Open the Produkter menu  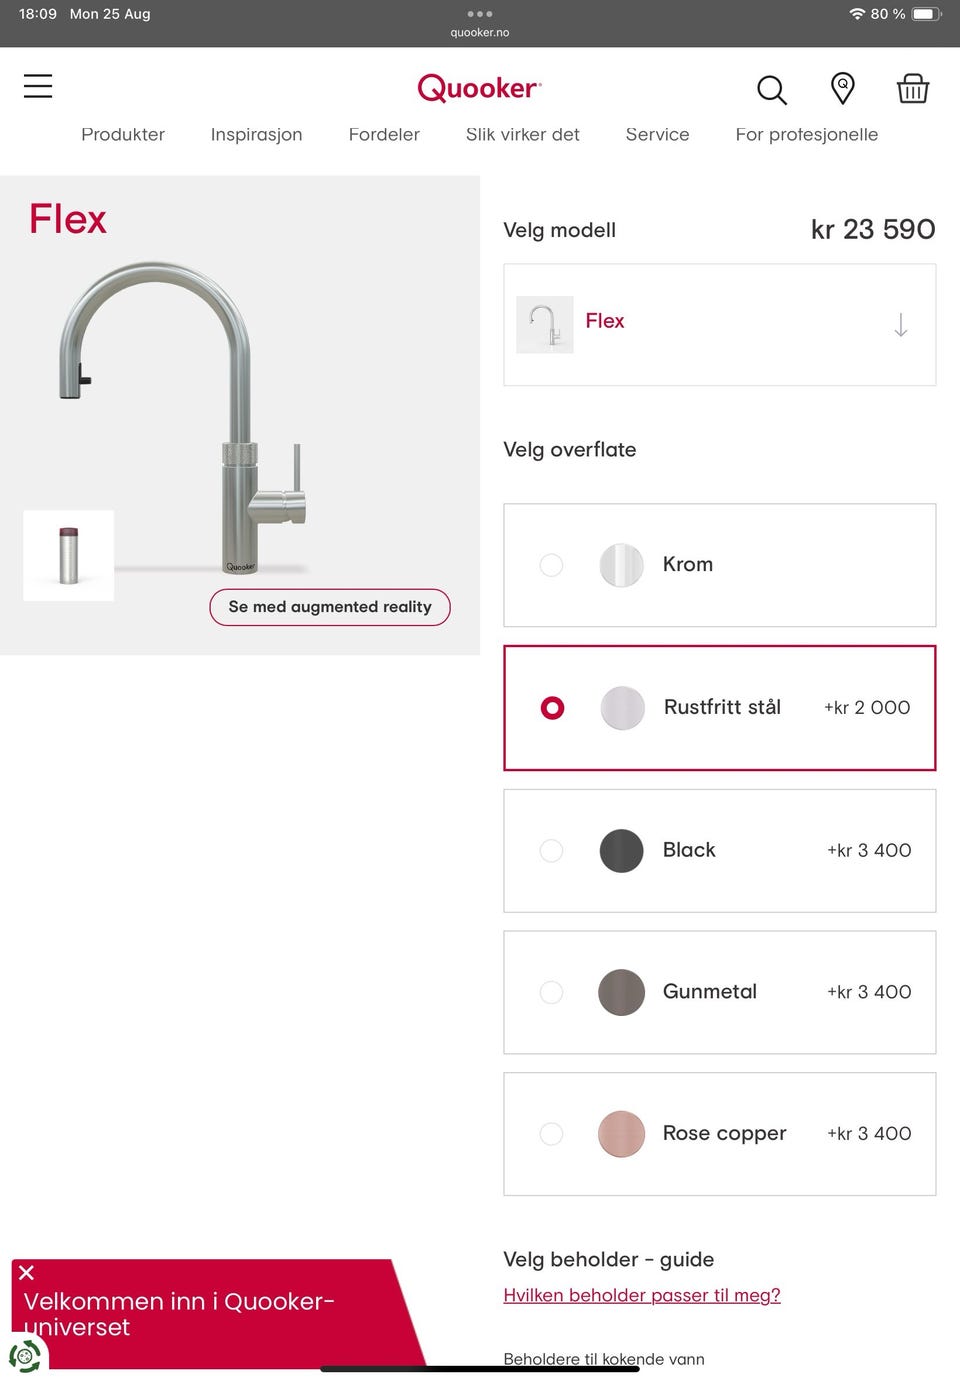123,134
